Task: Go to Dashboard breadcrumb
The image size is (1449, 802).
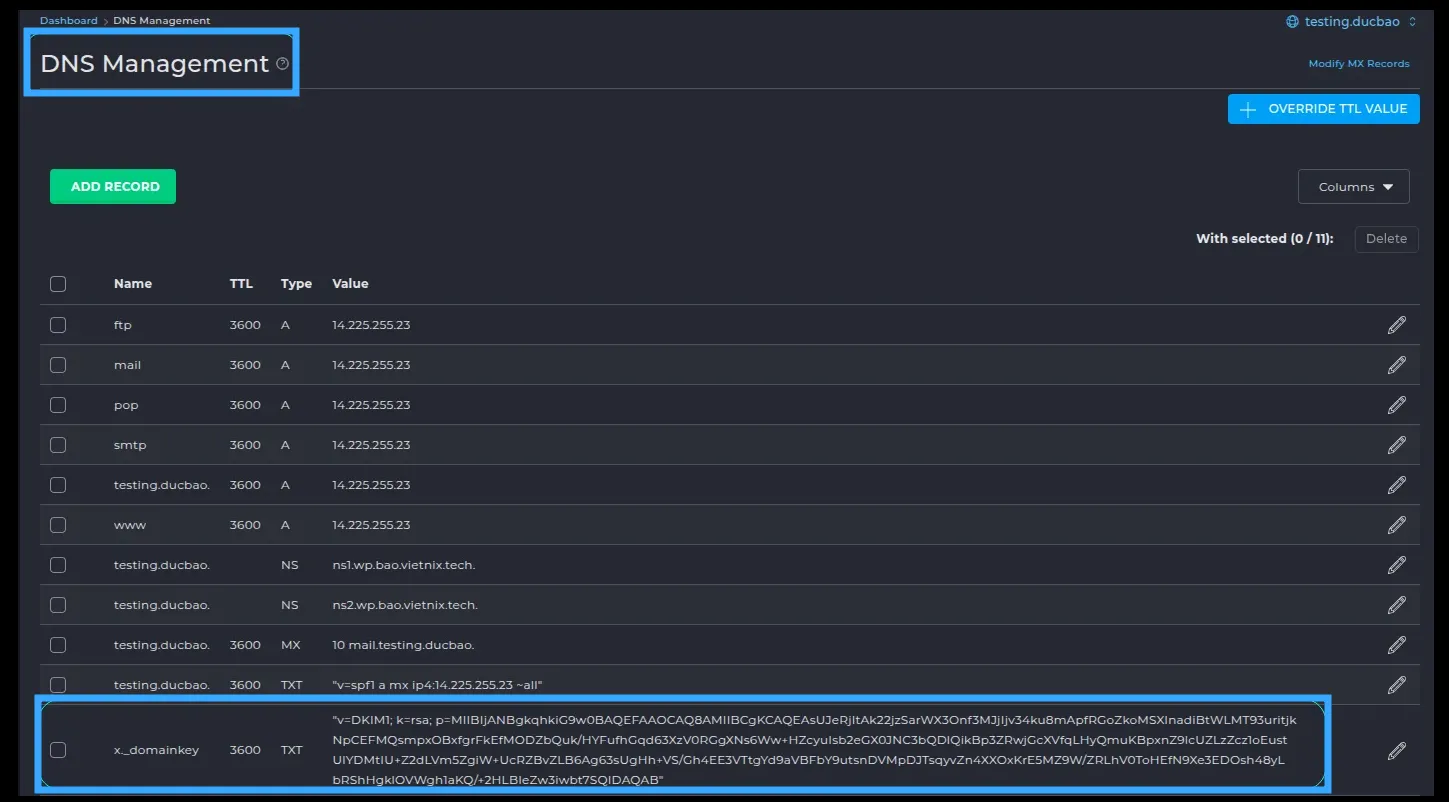Action: click(69, 20)
